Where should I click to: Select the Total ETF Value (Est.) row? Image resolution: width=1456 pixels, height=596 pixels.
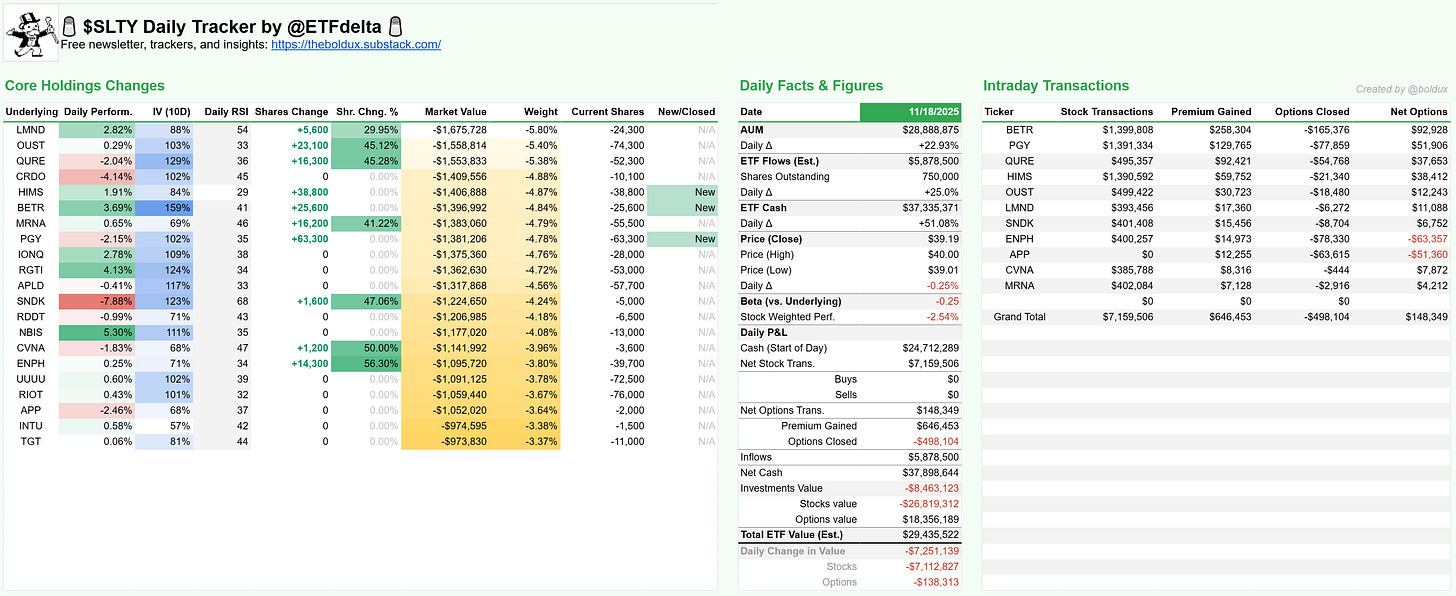click(x=850, y=536)
